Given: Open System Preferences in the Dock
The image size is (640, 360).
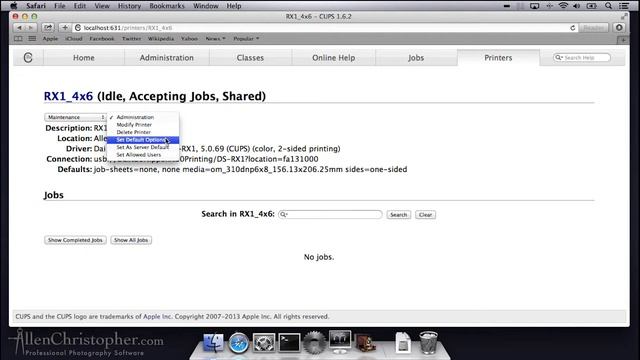Looking at the screenshot, I should tap(264, 342).
